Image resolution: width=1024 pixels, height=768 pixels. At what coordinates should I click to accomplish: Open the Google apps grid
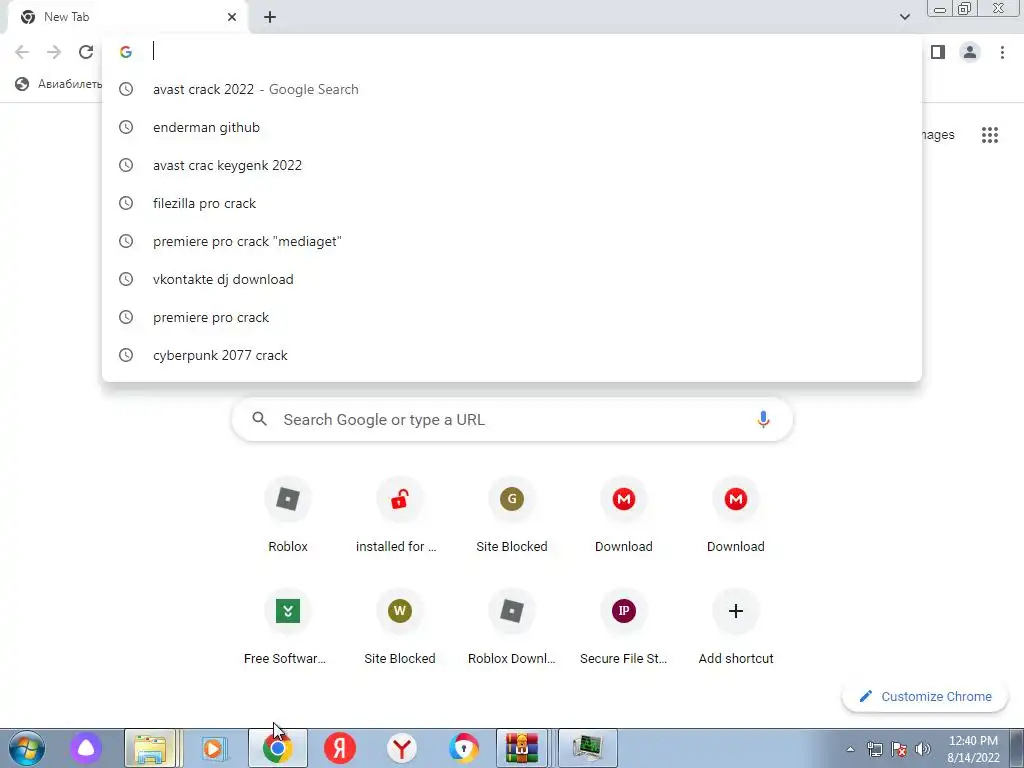(989, 135)
